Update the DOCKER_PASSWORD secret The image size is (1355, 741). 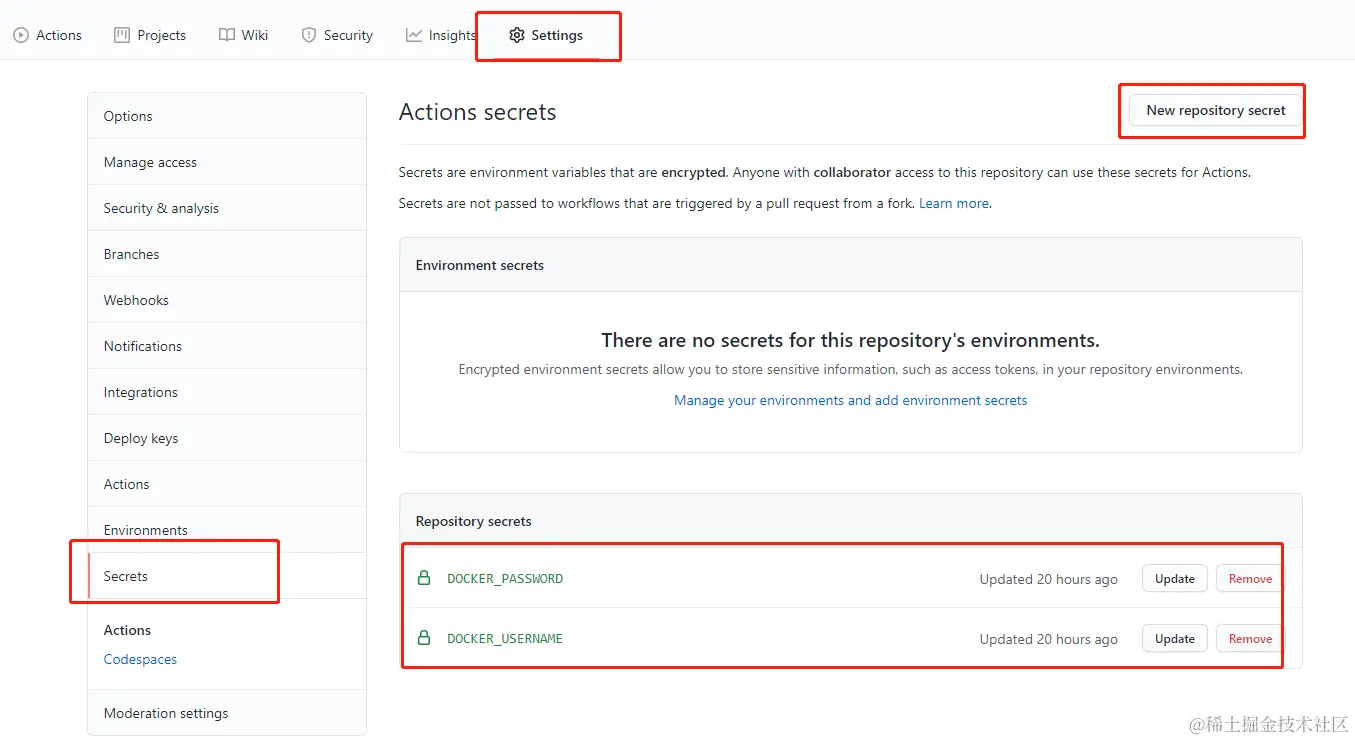(1174, 578)
